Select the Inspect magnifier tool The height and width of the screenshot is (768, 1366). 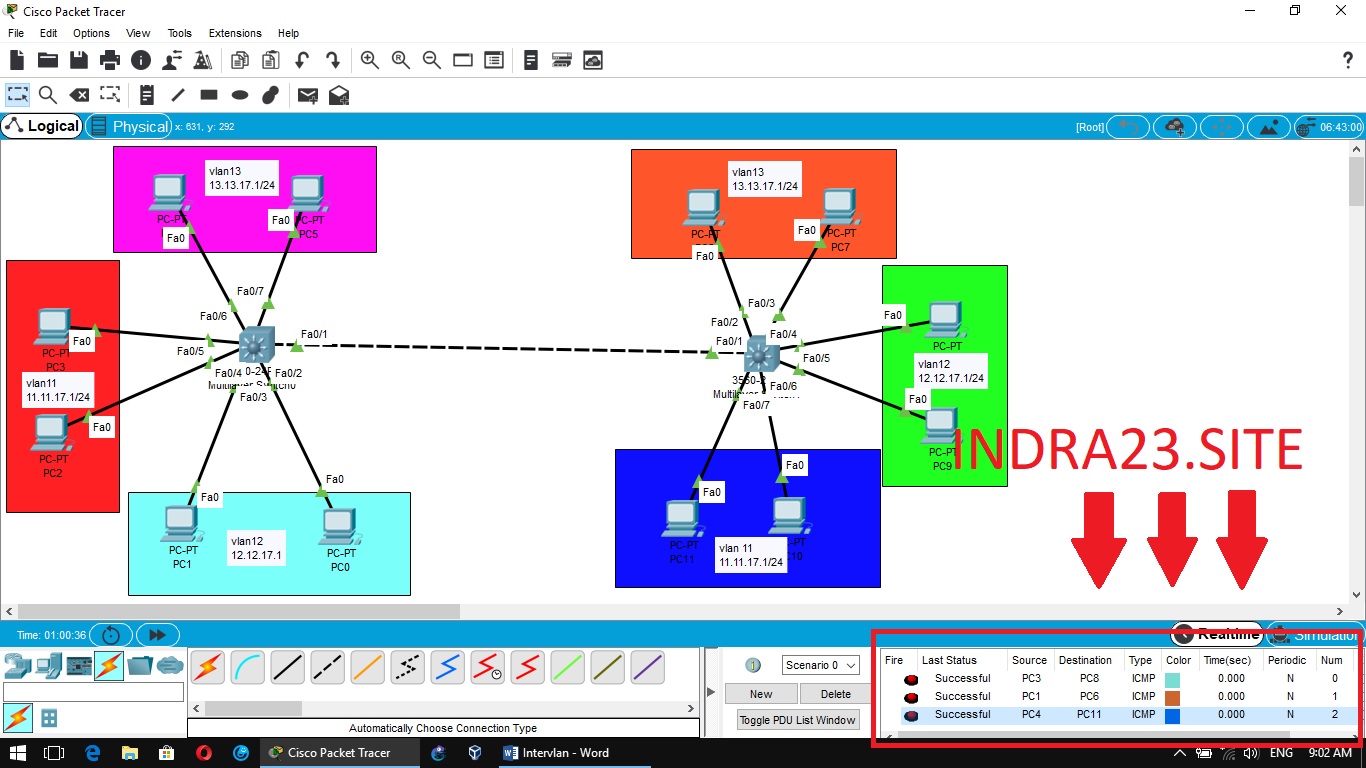point(46,95)
